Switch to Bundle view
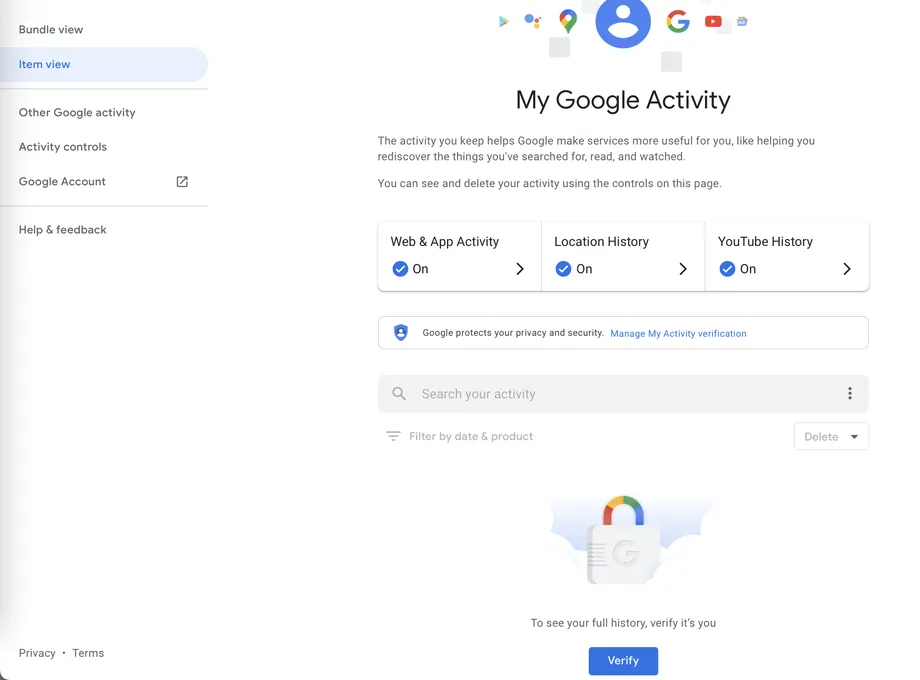 (51, 29)
